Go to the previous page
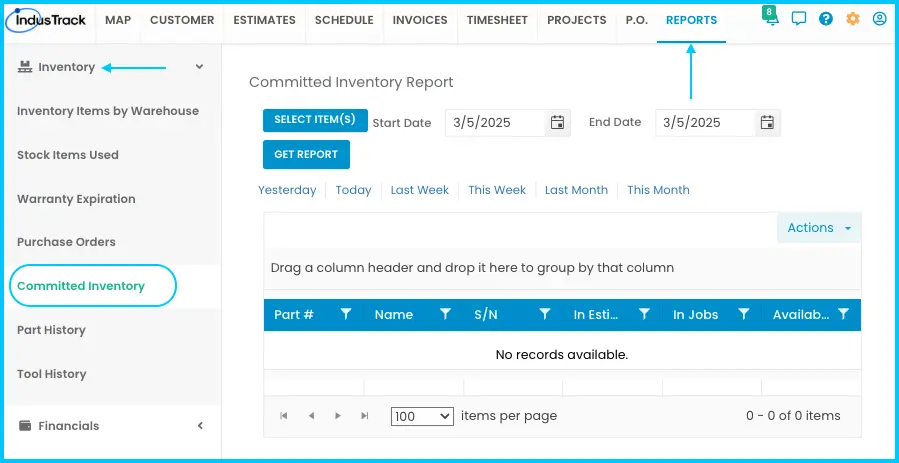The image size is (899, 463). (311, 416)
